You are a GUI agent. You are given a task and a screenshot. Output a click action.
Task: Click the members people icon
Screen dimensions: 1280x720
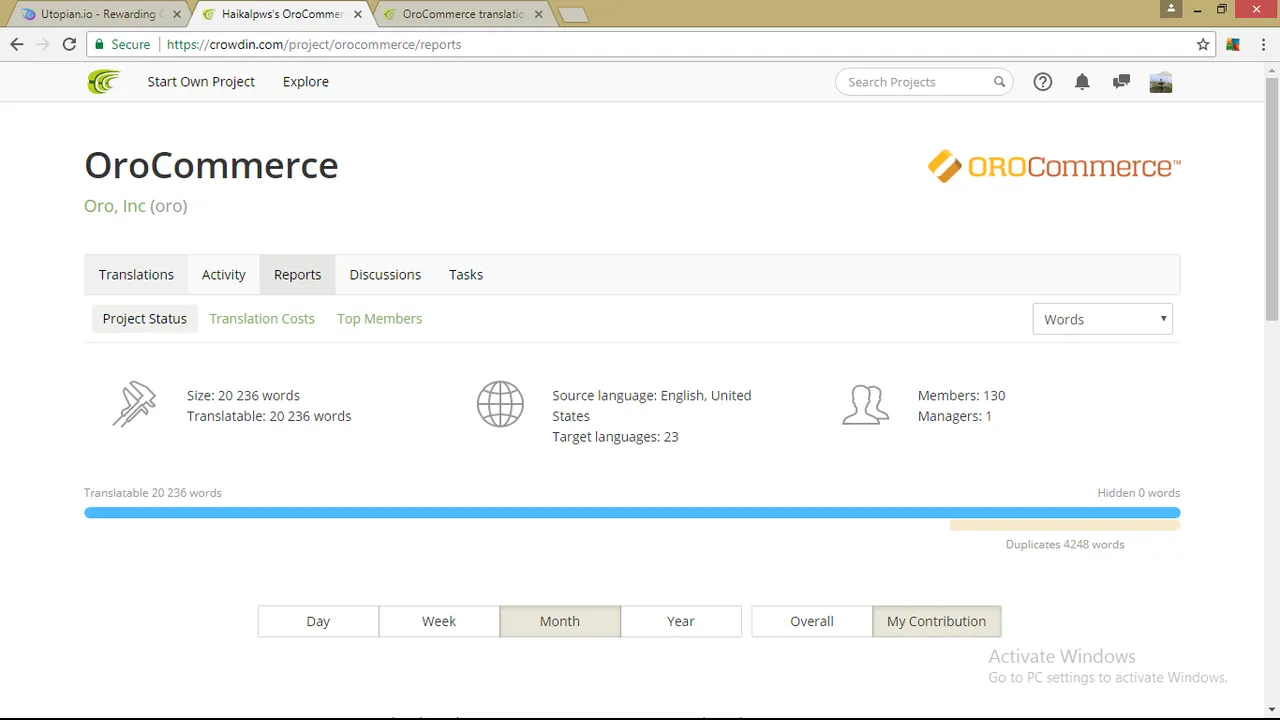coord(865,405)
